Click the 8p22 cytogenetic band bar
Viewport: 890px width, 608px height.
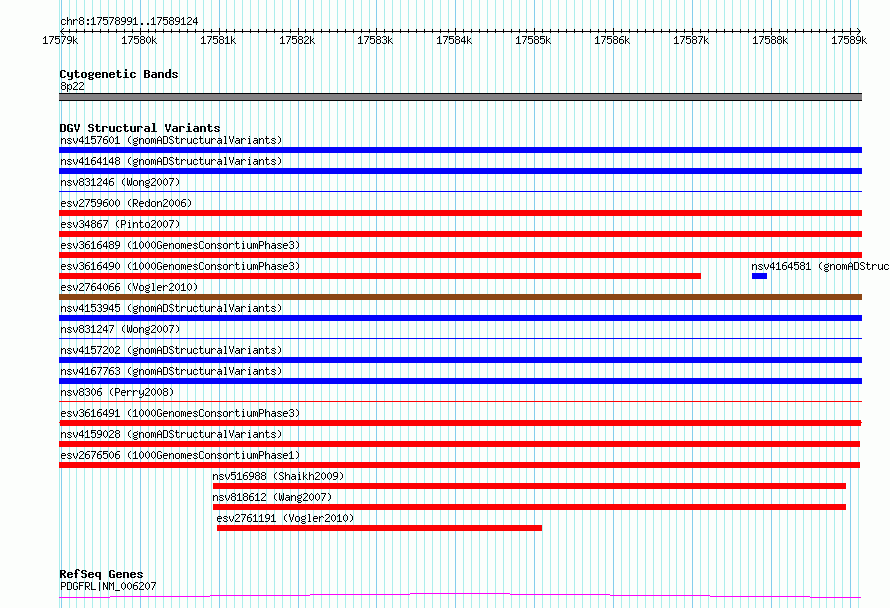click(460, 97)
